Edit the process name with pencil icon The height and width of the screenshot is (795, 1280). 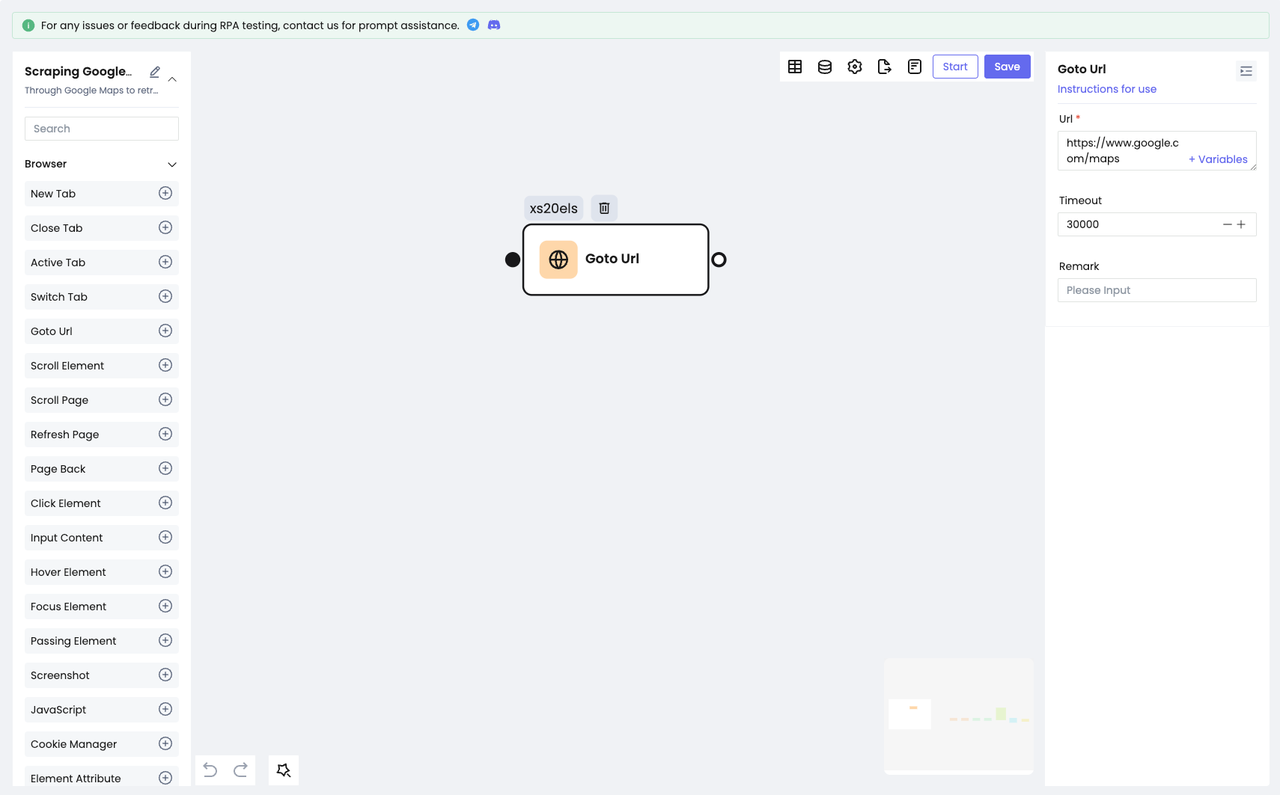click(155, 72)
